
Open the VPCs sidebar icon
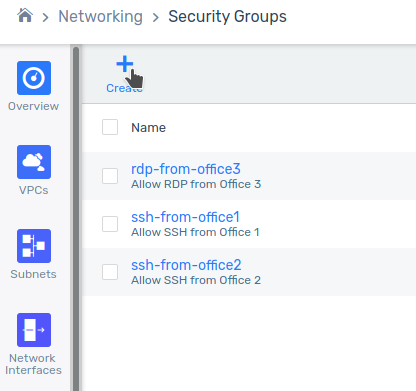point(34,162)
